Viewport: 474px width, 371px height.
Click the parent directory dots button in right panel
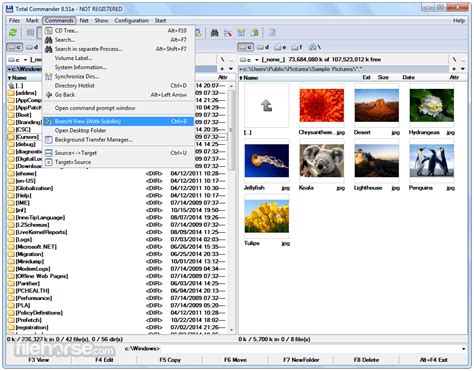(x=463, y=60)
